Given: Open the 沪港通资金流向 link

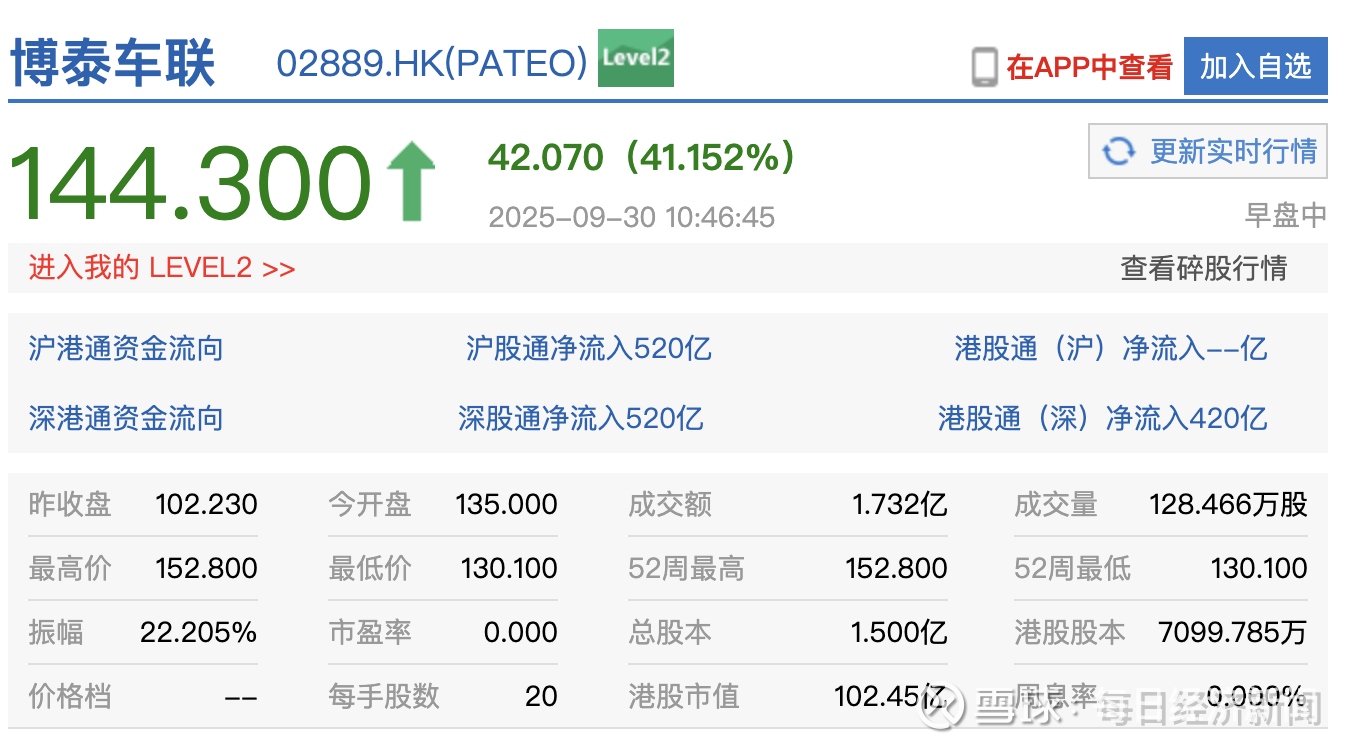Looking at the screenshot, I should (x=126, y=348).
